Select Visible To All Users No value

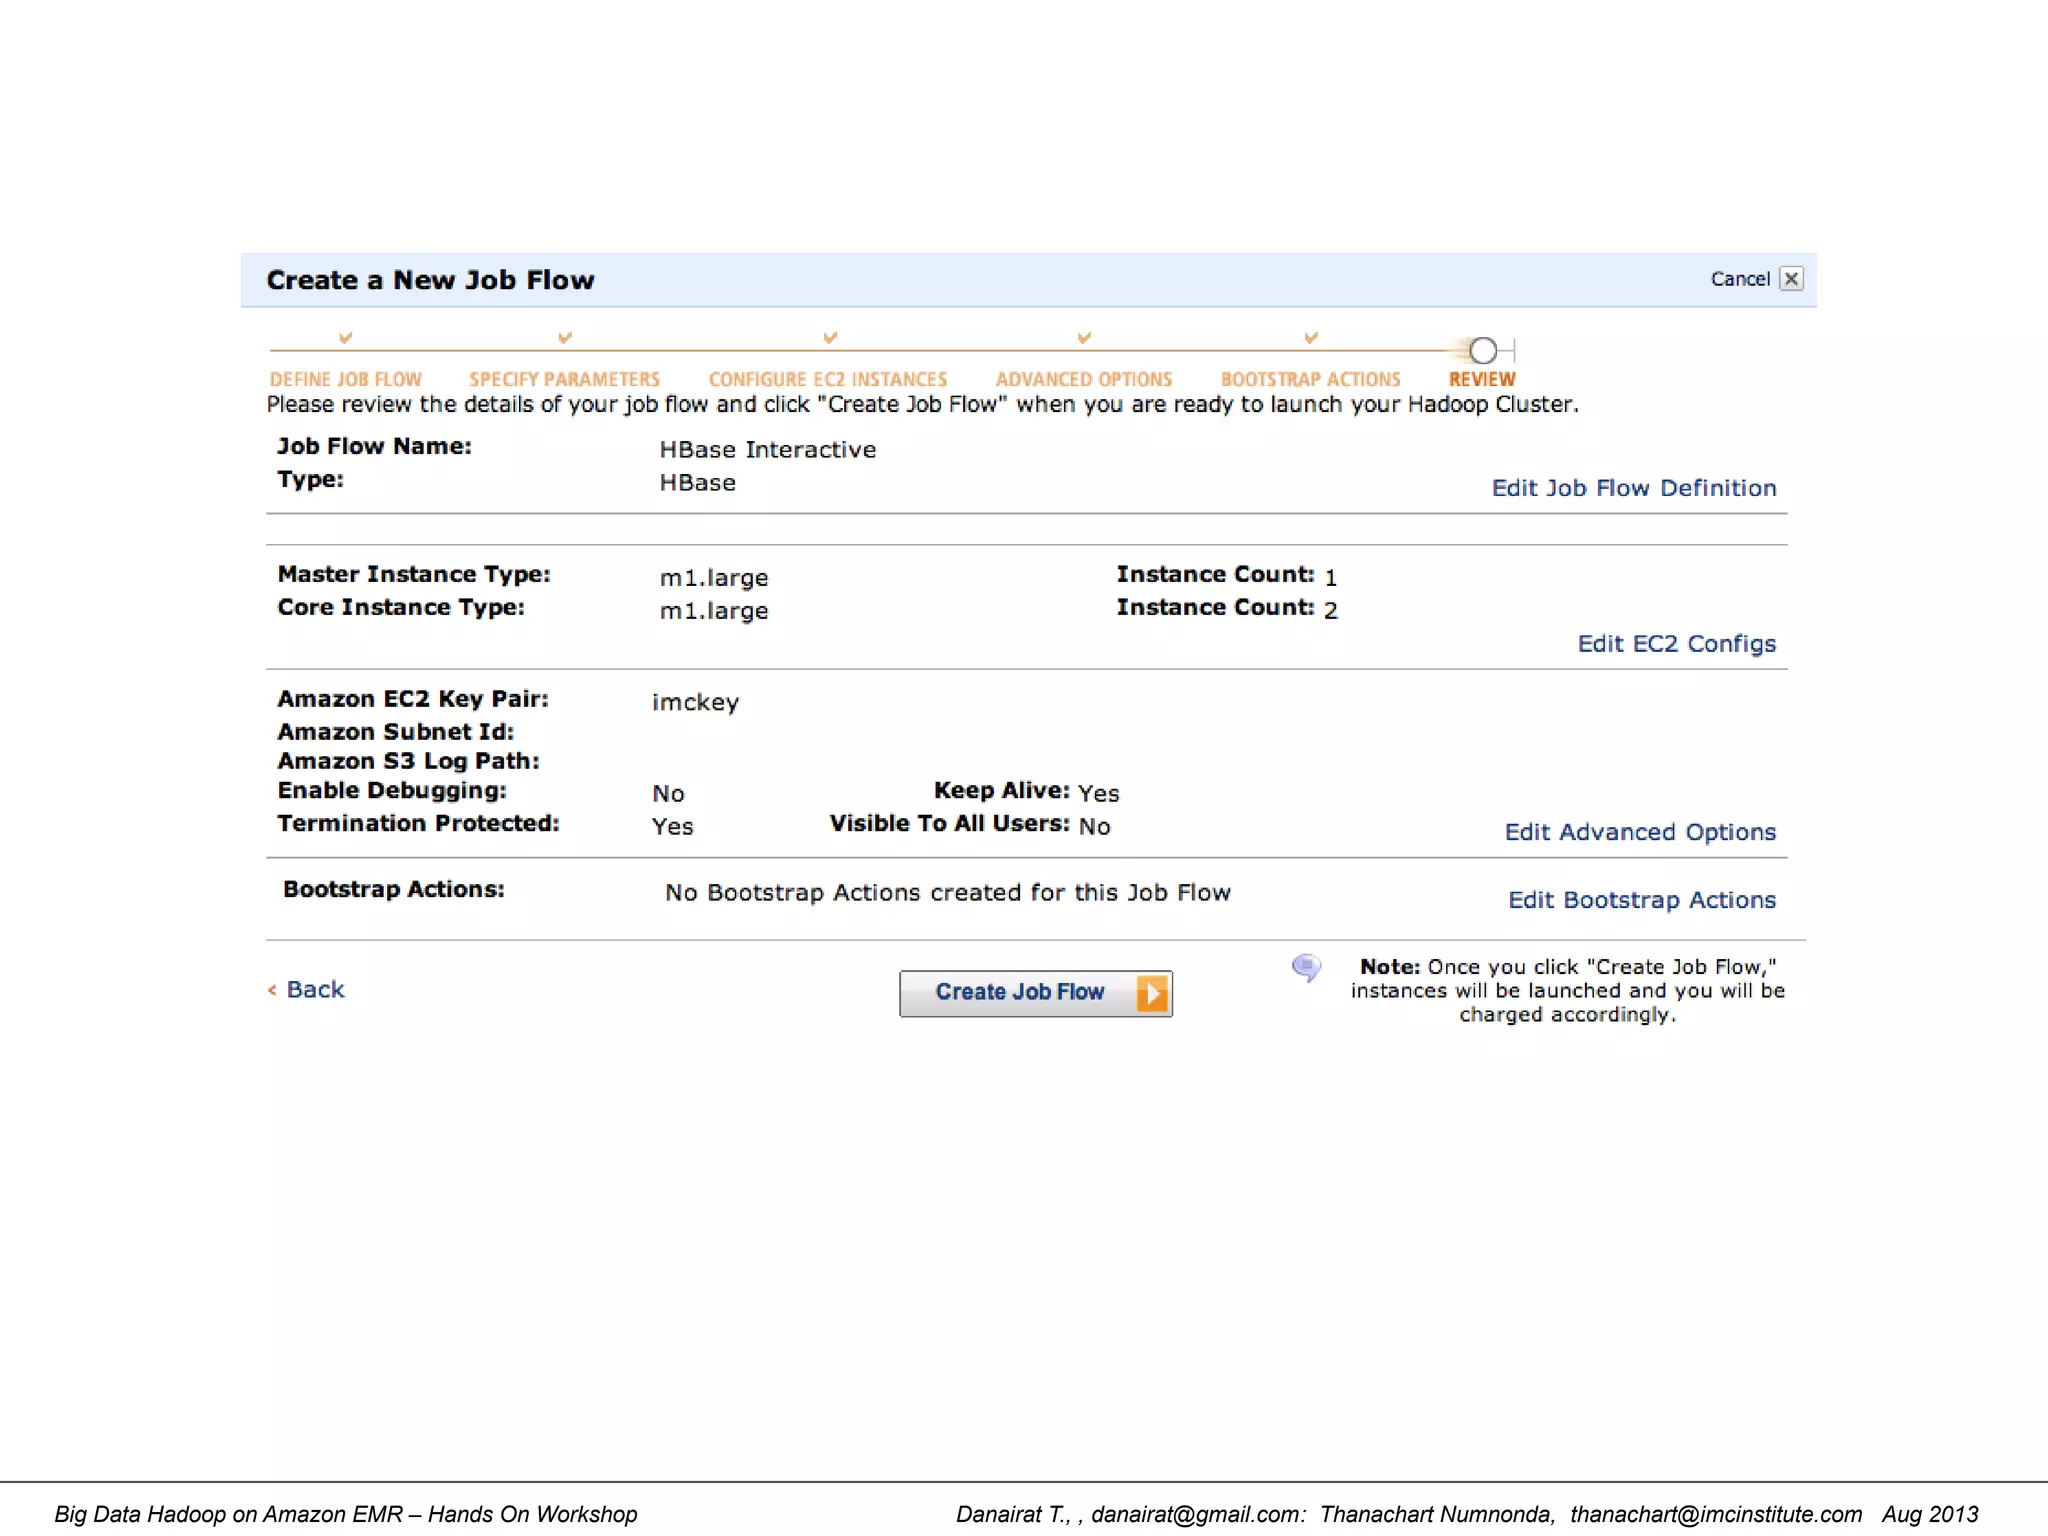click(1095, 826)
